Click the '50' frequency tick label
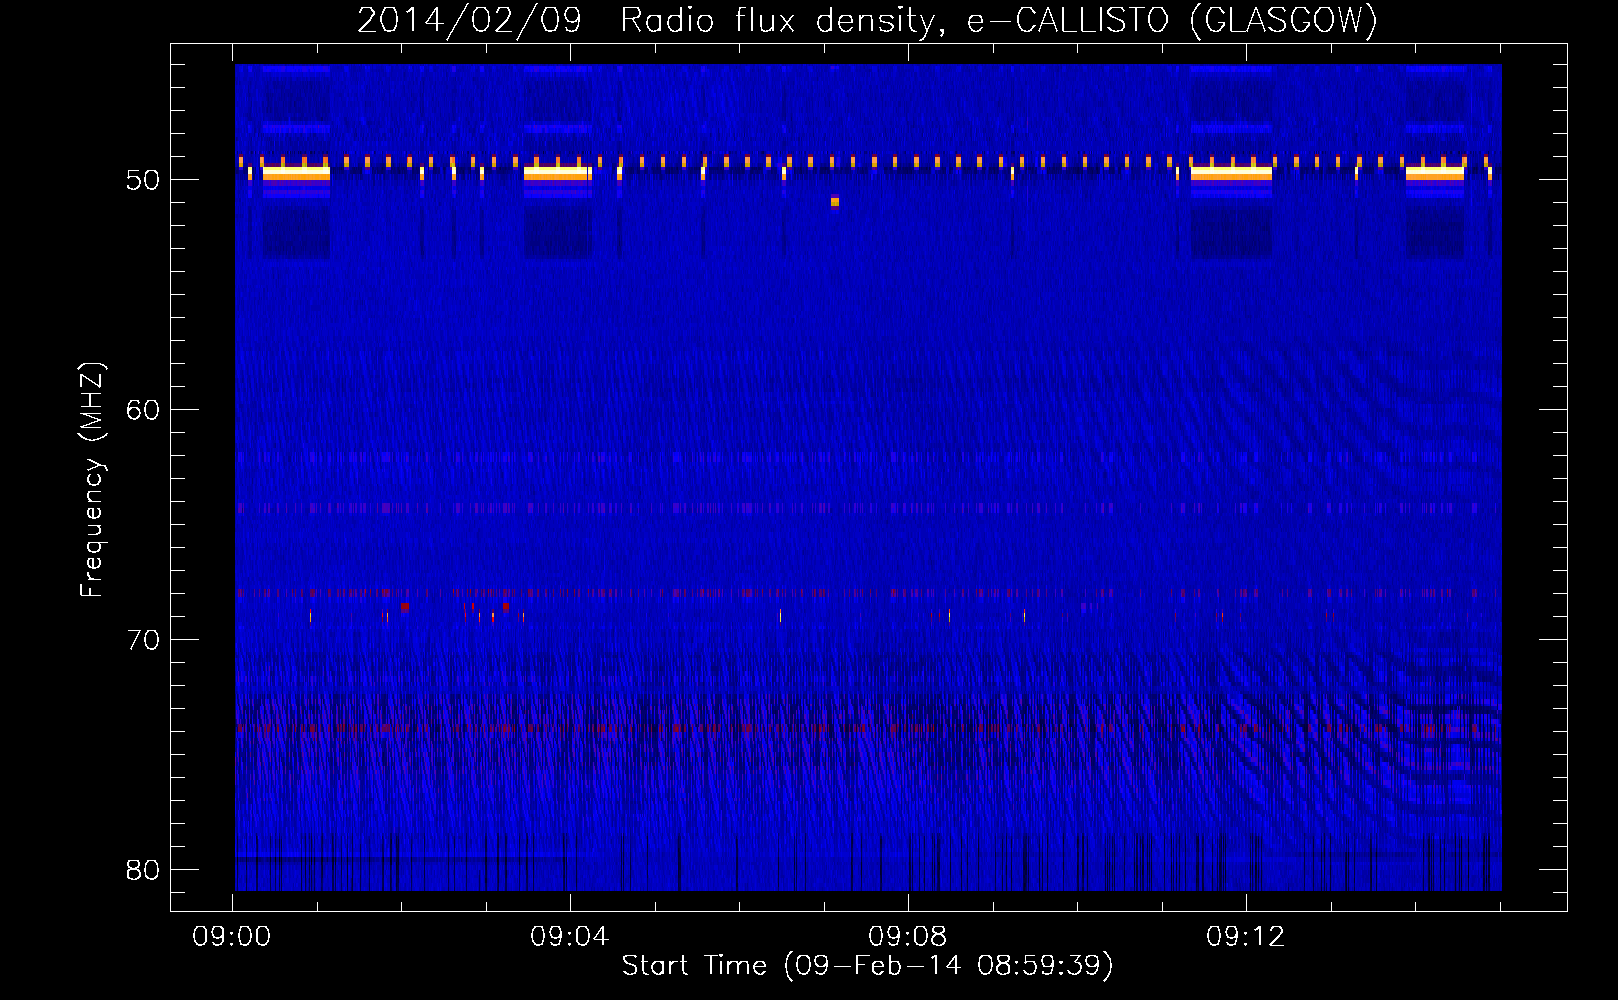Screen dimensions: 1618x1000 [x=143, y=180]
